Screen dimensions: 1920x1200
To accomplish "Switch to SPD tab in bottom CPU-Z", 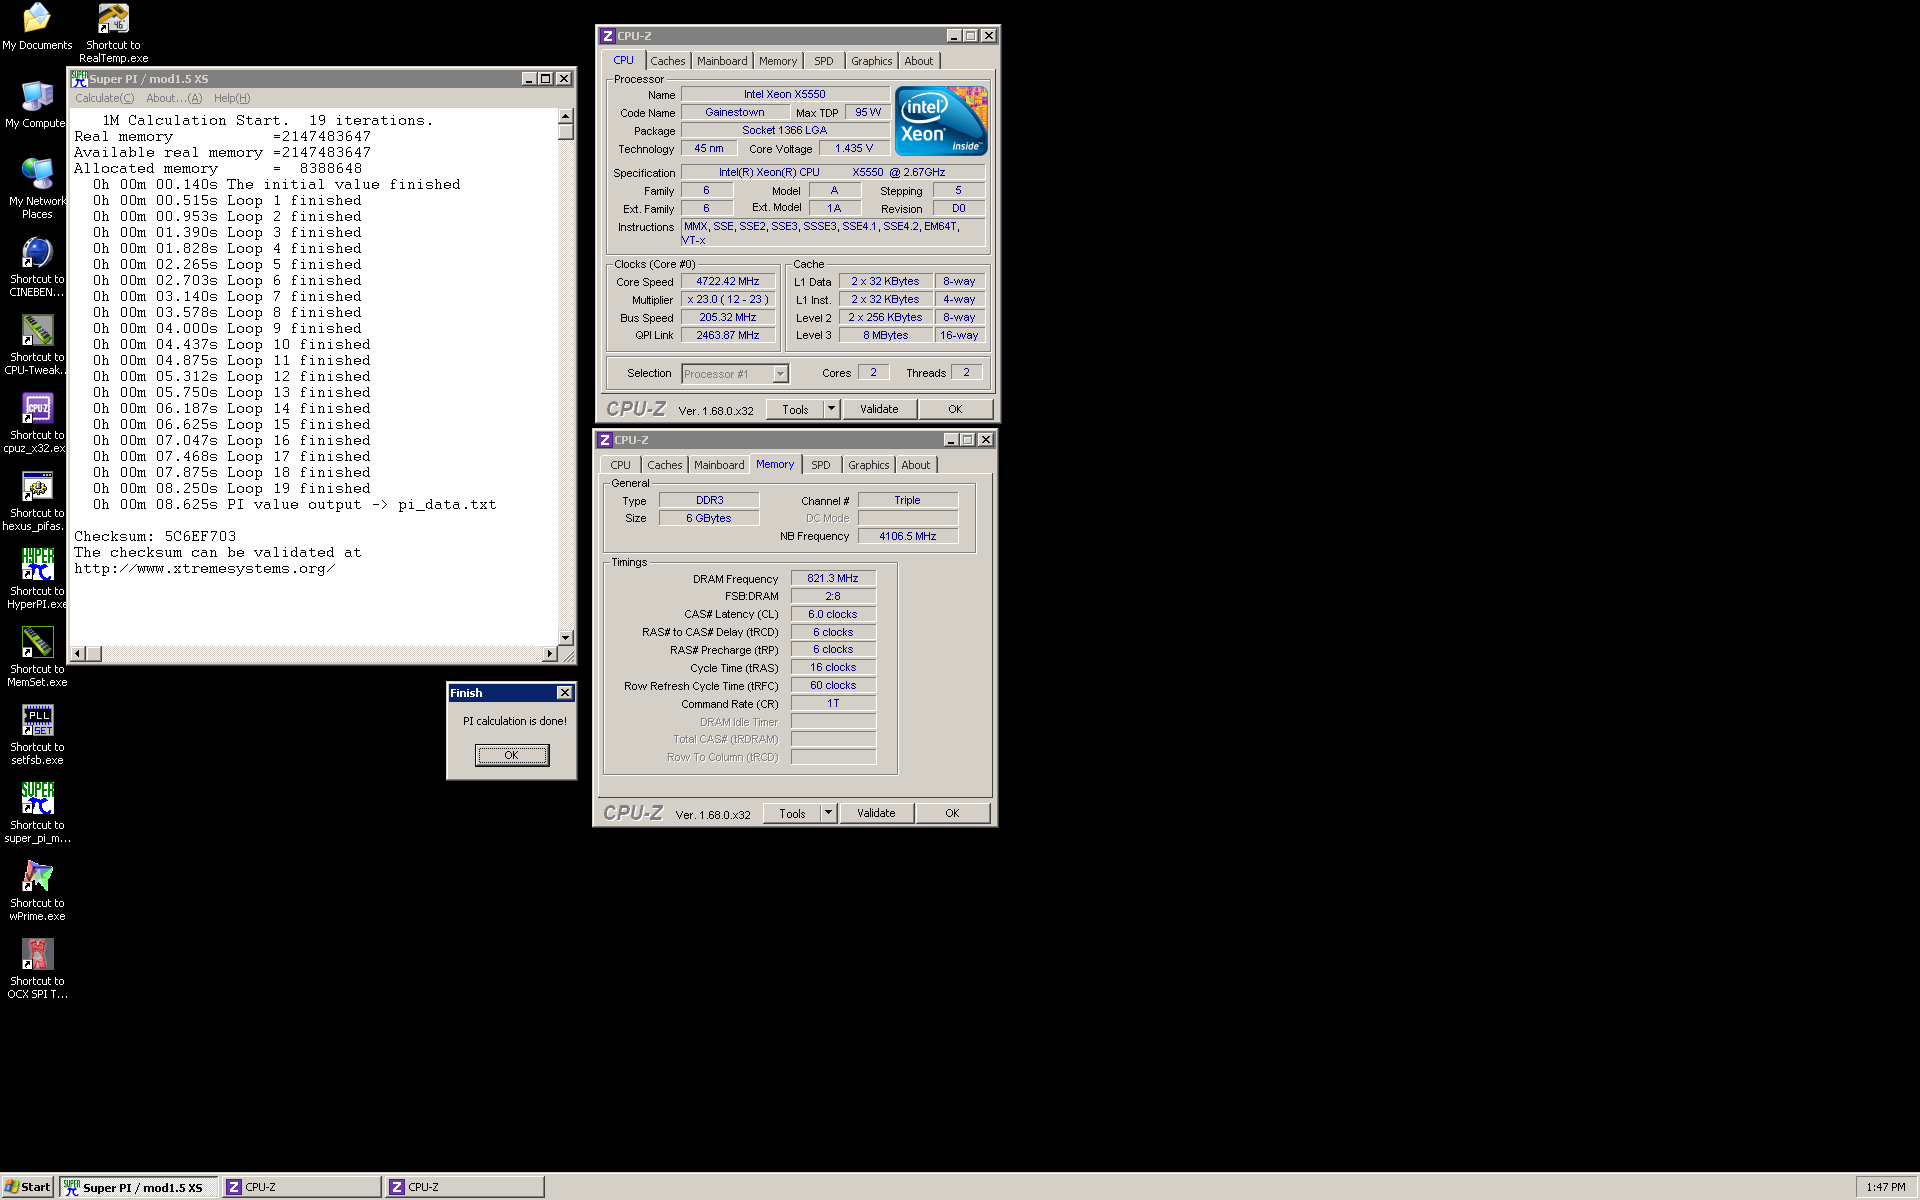I will (820, 465).
